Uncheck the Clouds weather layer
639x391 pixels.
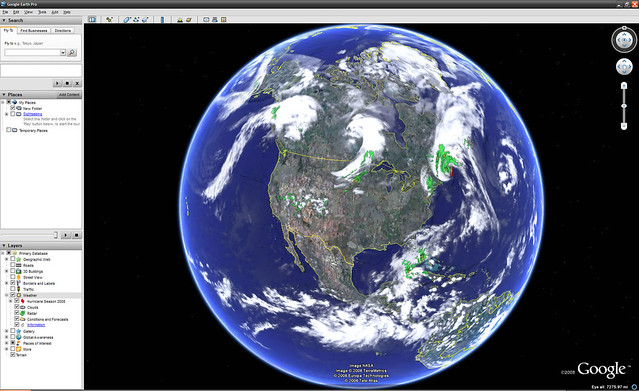click(x=17, y=307)
